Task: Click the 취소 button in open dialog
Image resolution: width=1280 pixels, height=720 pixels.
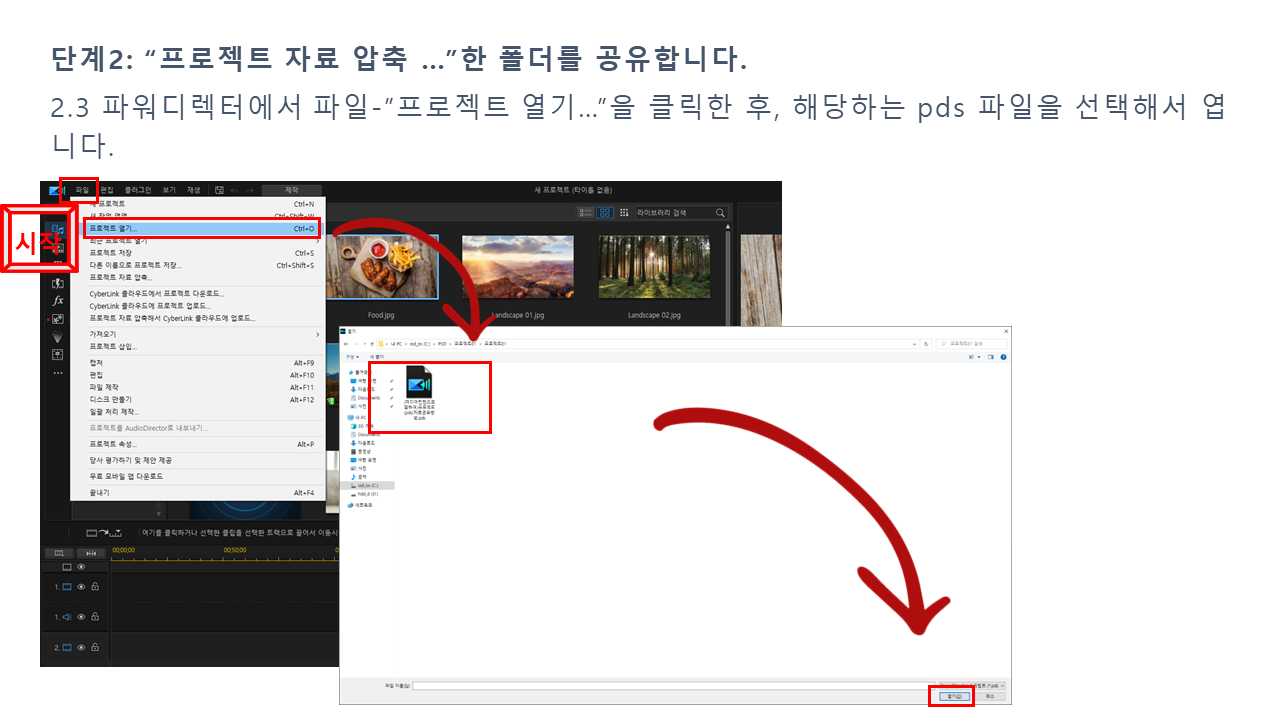Action: click(989, 696)
